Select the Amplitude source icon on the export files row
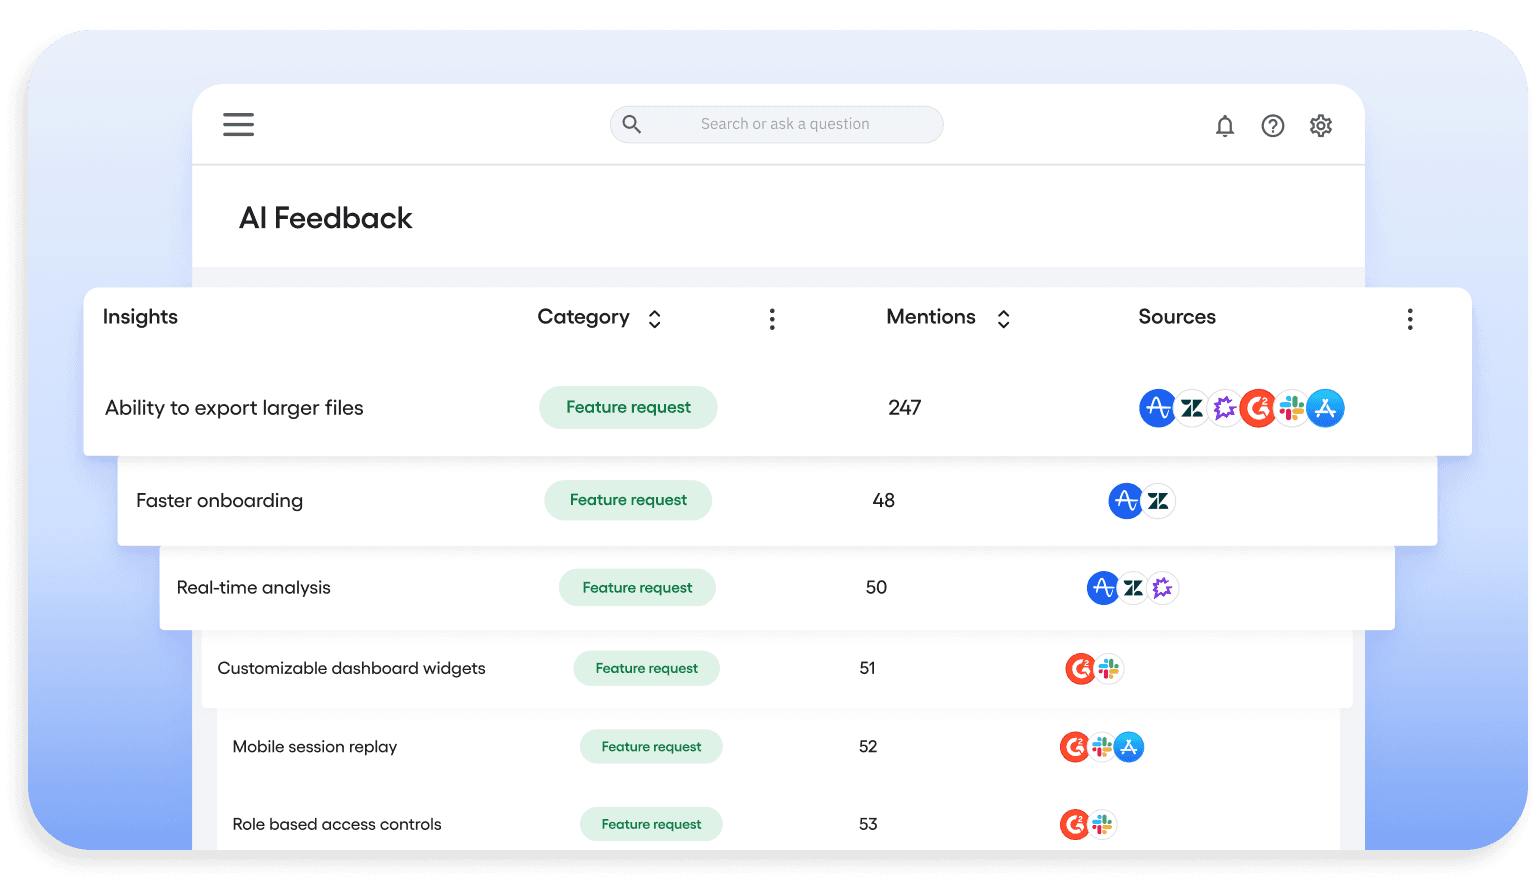The image size is (1540, 882). click(1158, 408)
